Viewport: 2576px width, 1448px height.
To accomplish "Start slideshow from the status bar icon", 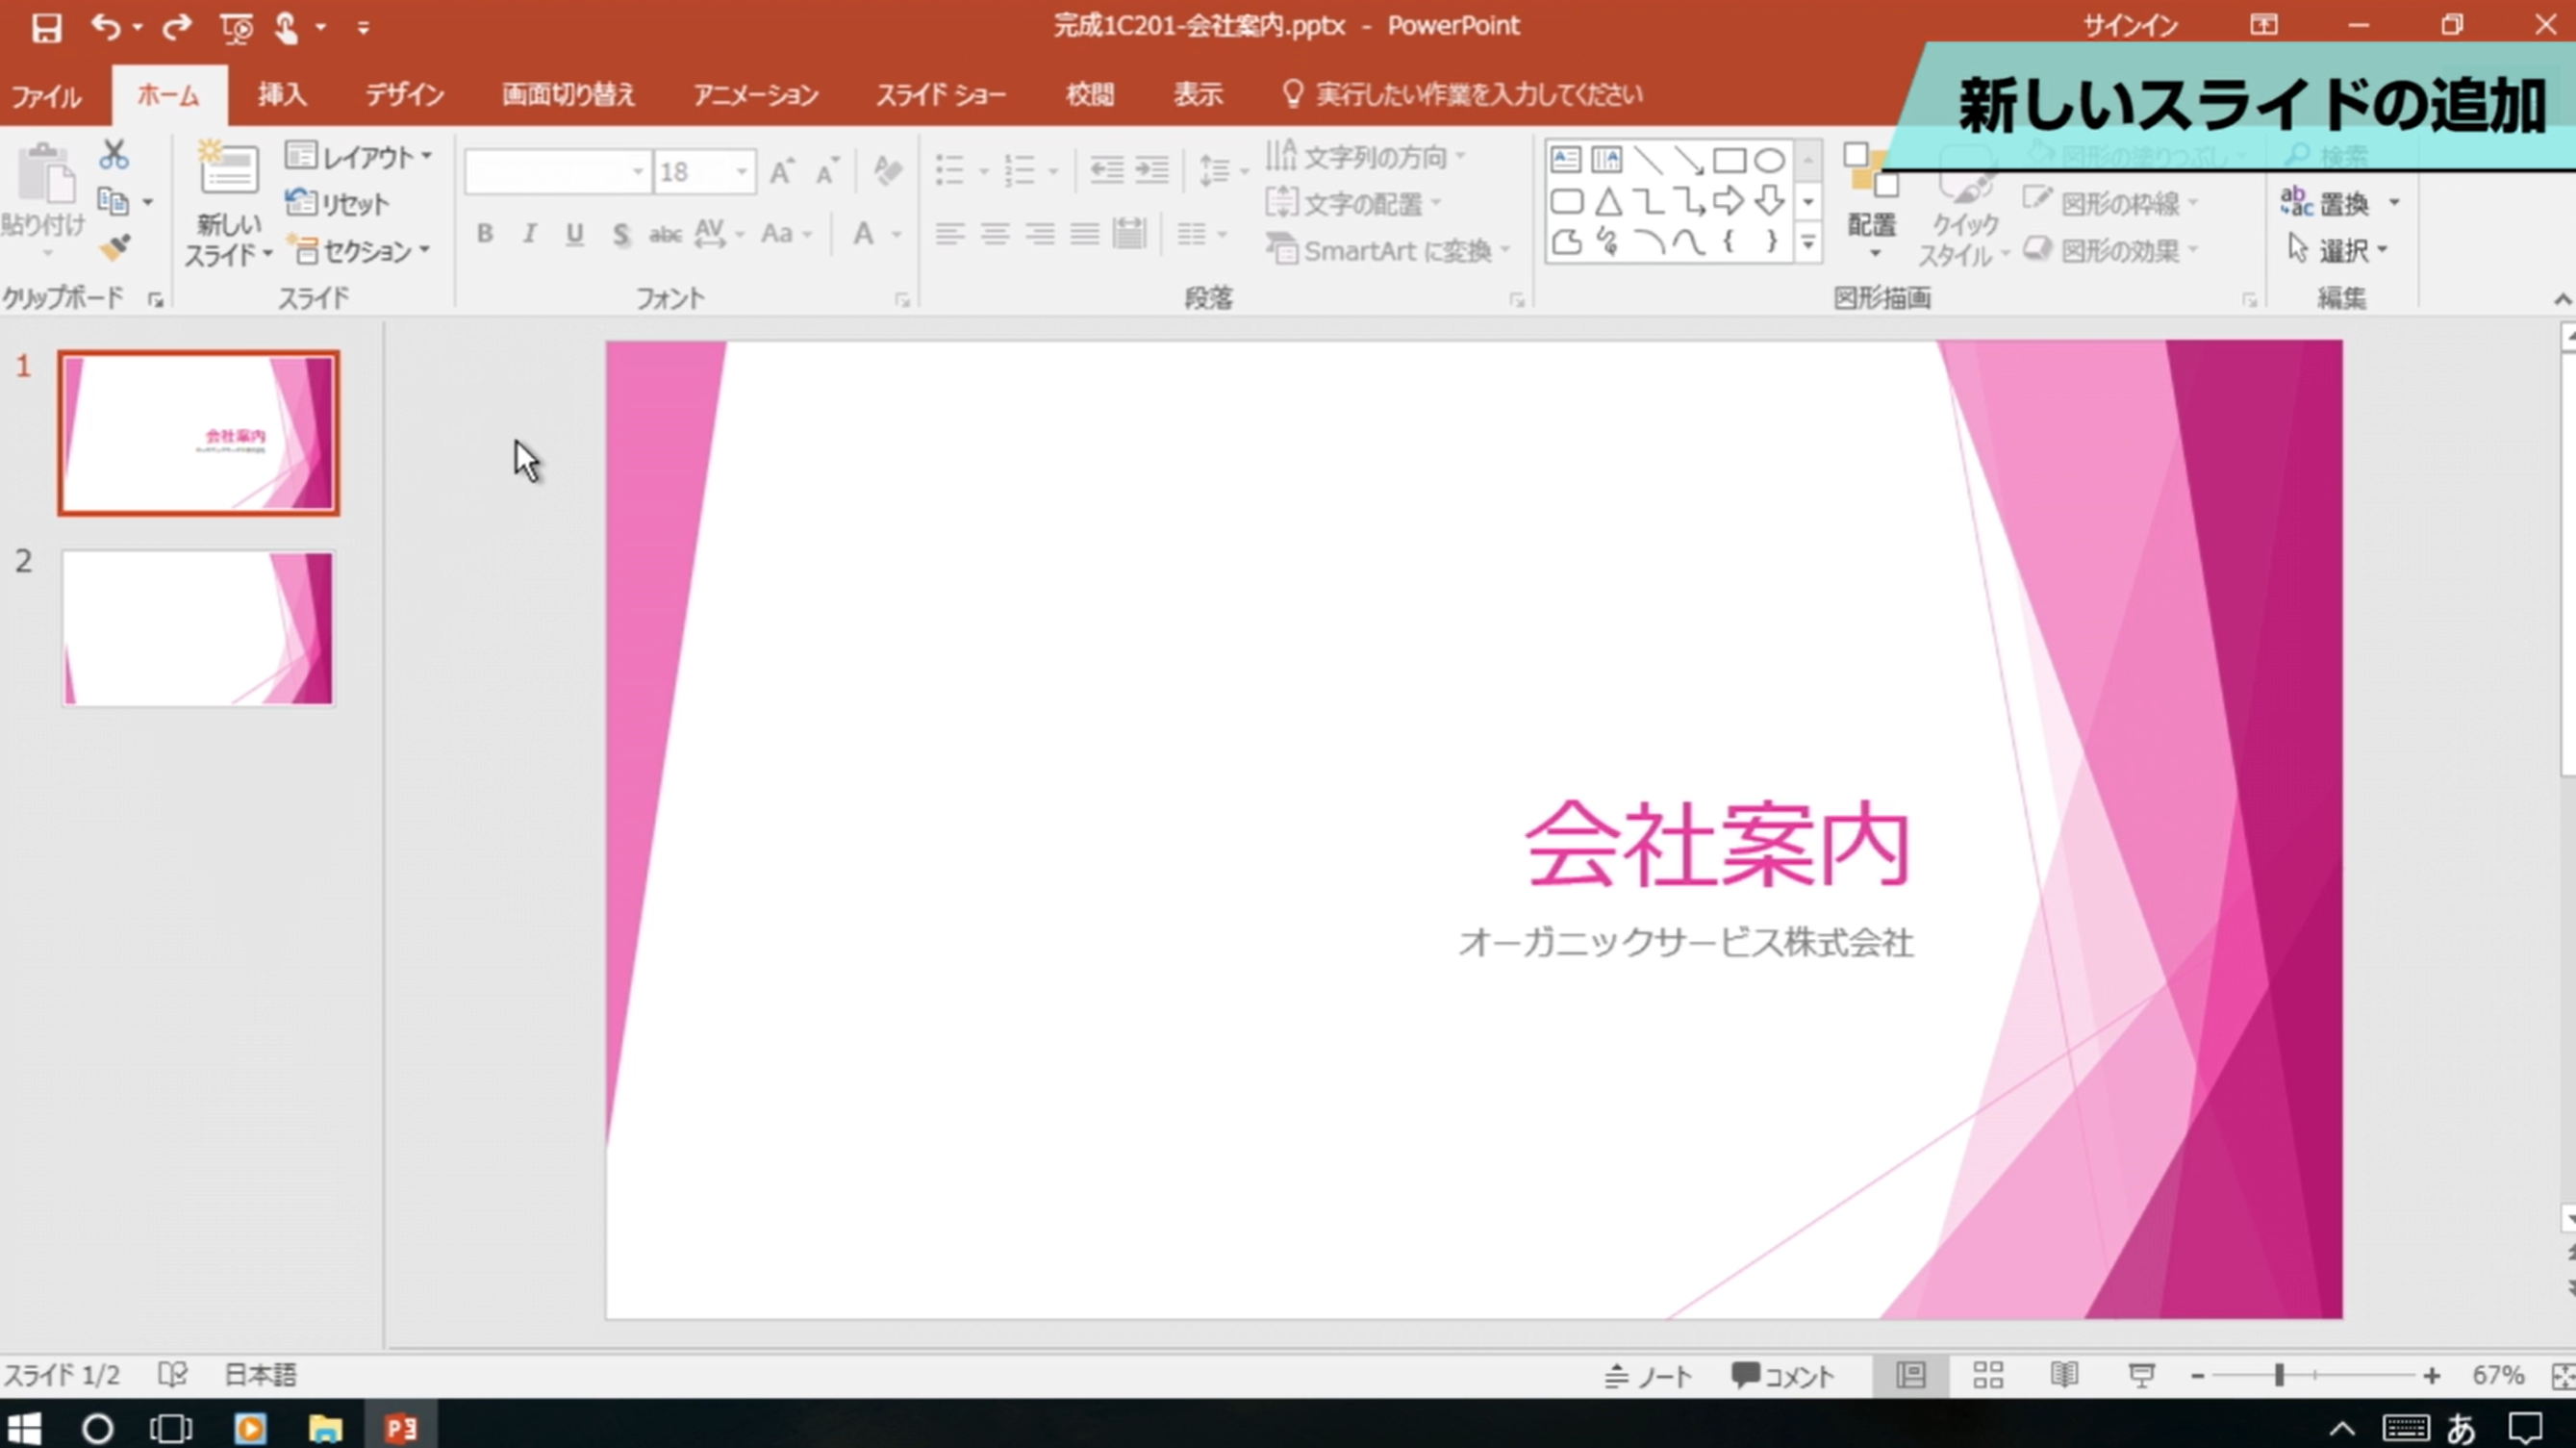I will click(x=2141, y=1375).
